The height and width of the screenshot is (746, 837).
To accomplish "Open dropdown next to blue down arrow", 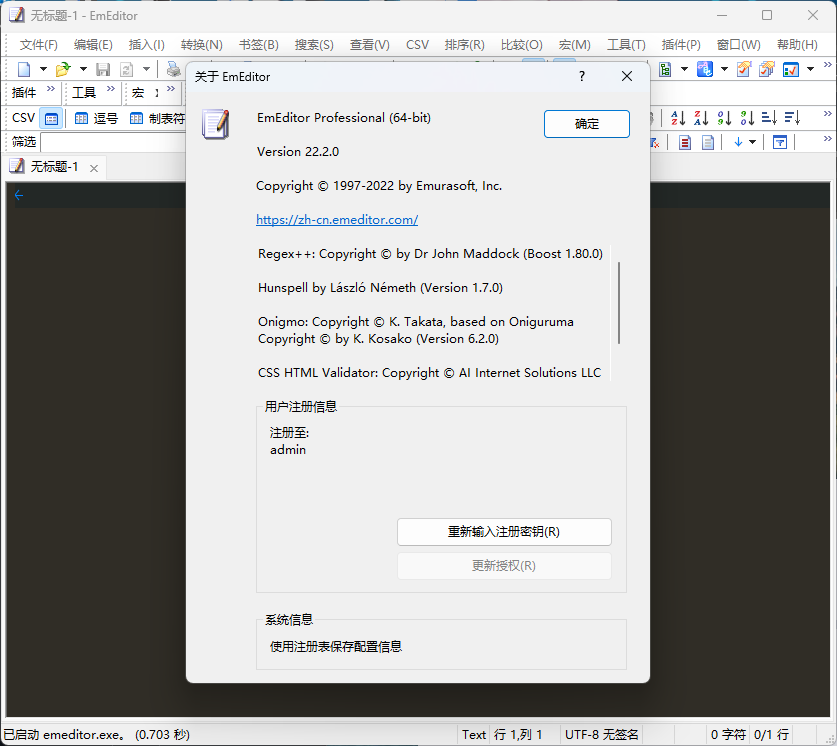I will coord(753,142).
